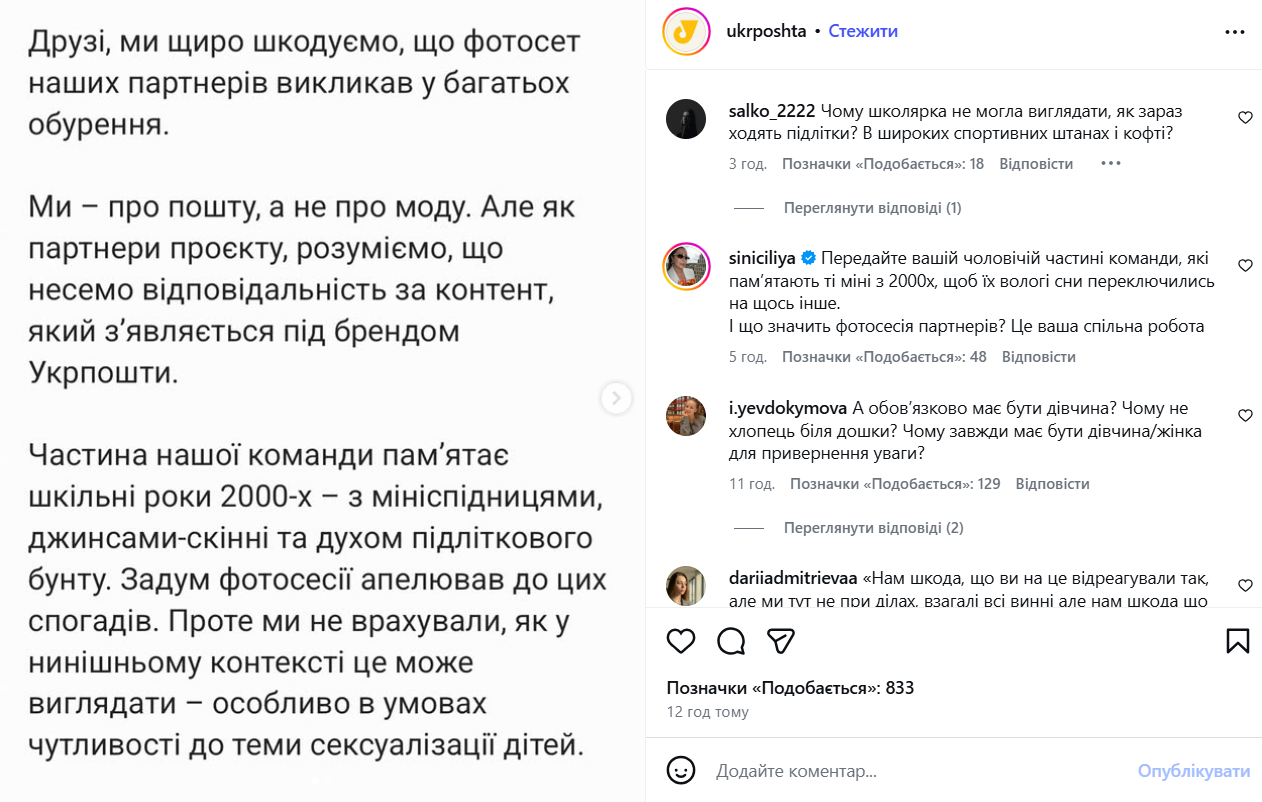Like the post with heart icon

pyautogui.click(x=681, y=641)
